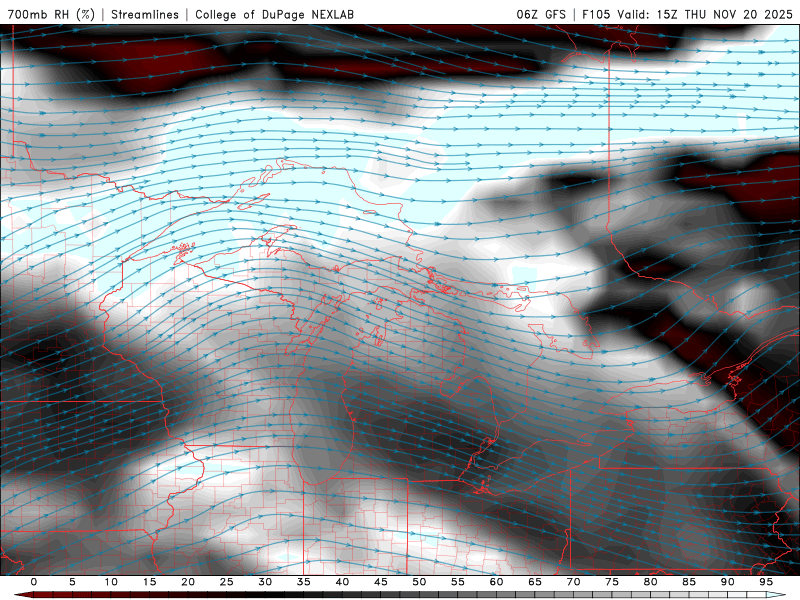This screenshot has height=600, width=800.
Task: Select the 60 label on the color scale
Action: click(496, 582)
